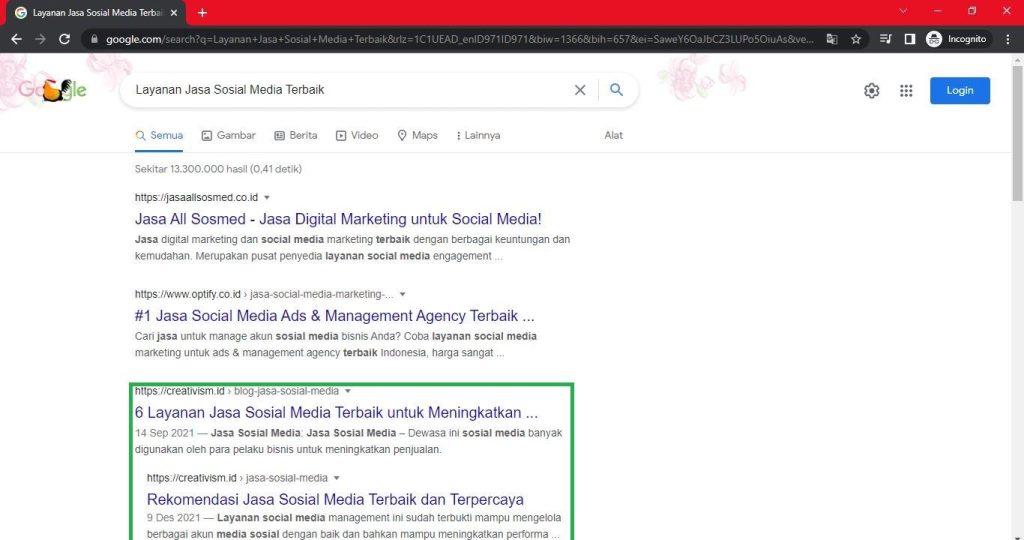Reload the page with refresh icon
This screenshot has height=540, width=1024.
click(64, 39)
